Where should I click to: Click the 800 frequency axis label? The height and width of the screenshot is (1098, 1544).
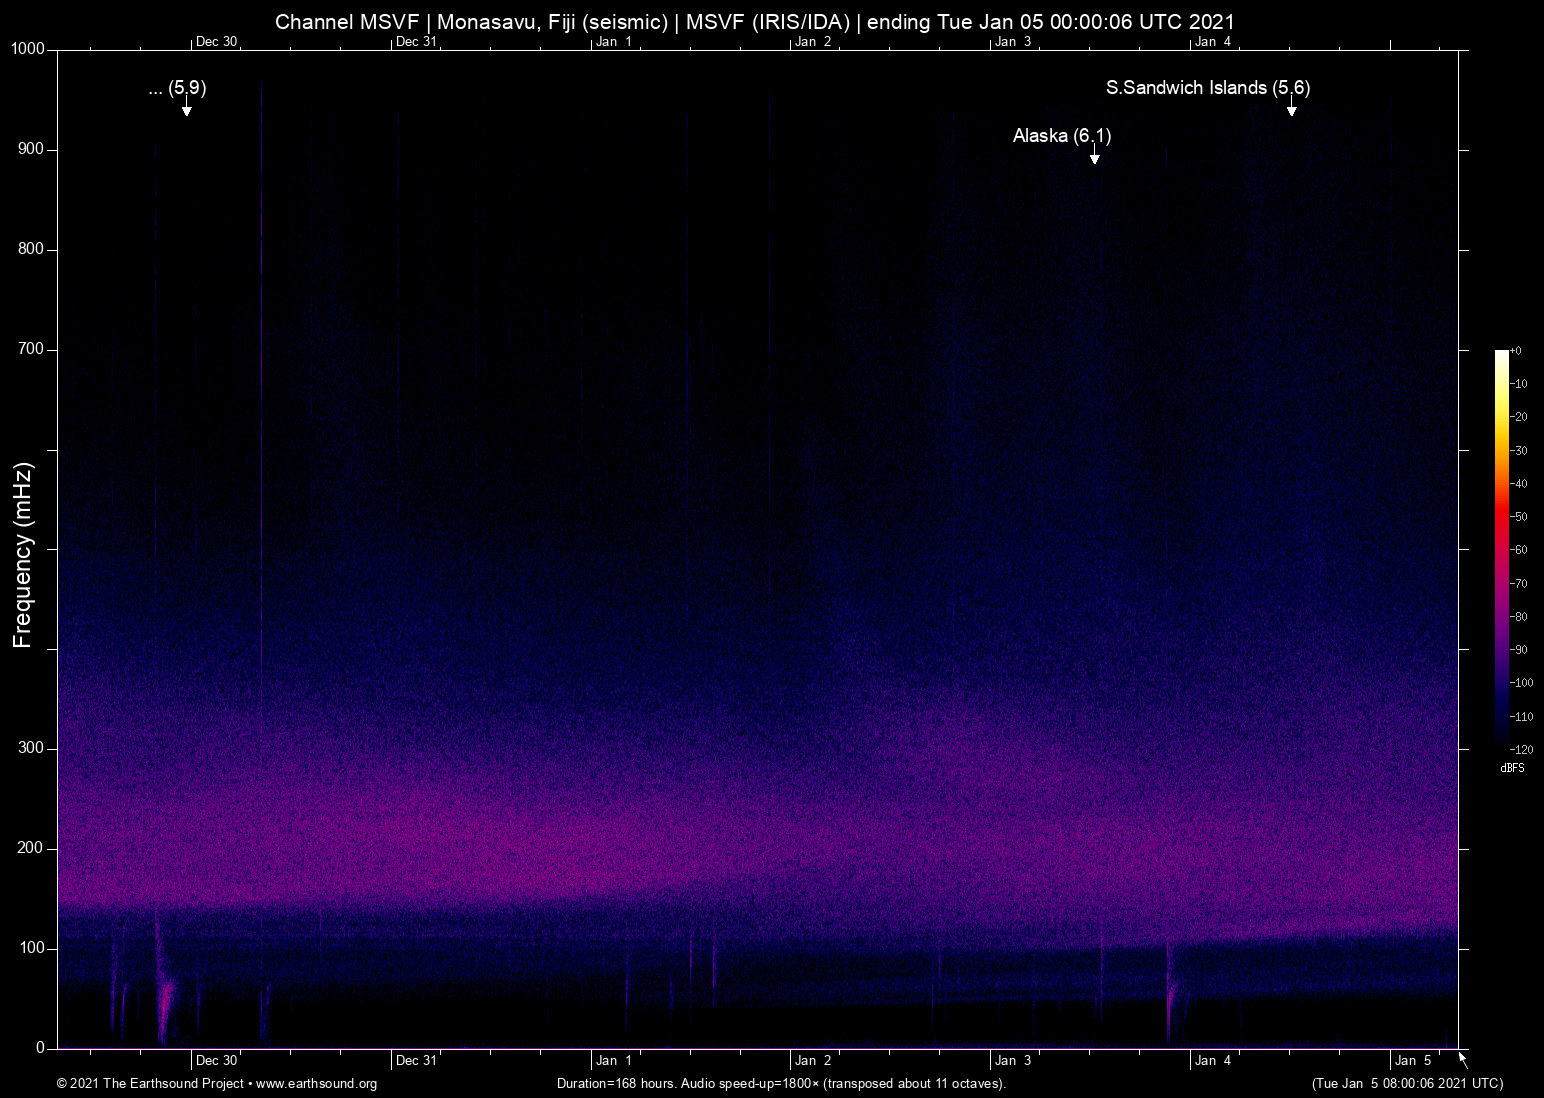[32, 249]
